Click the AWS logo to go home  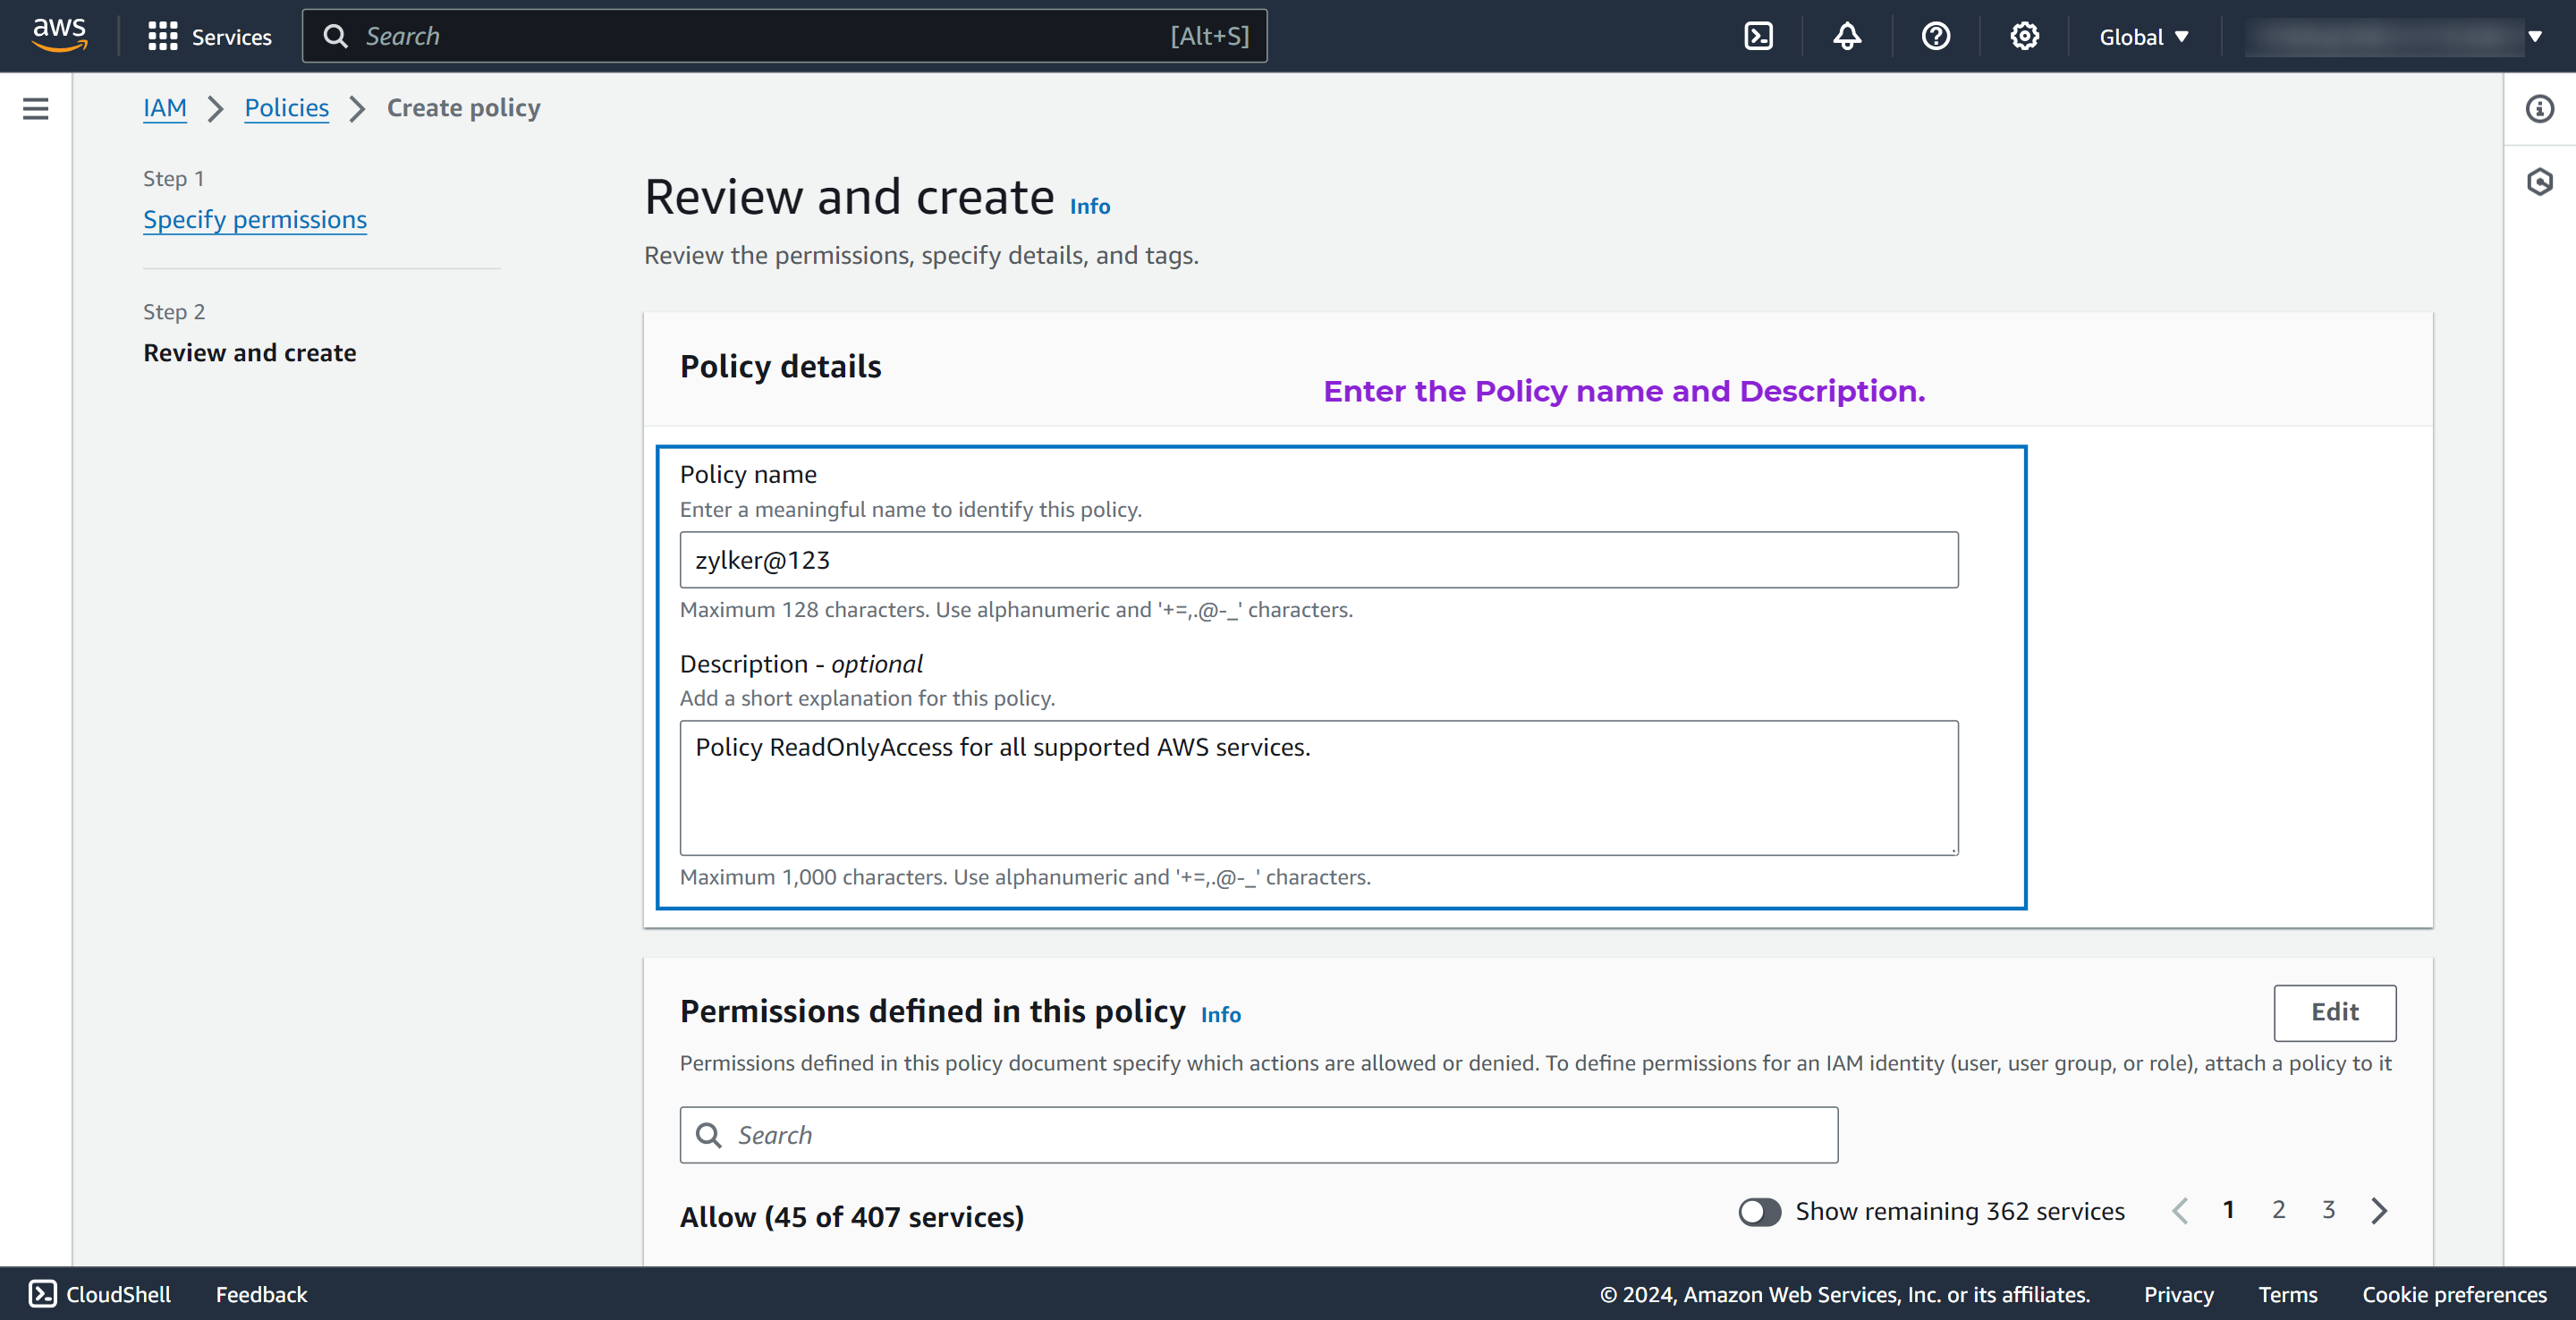pyautogui.click(x=59, y=34)
